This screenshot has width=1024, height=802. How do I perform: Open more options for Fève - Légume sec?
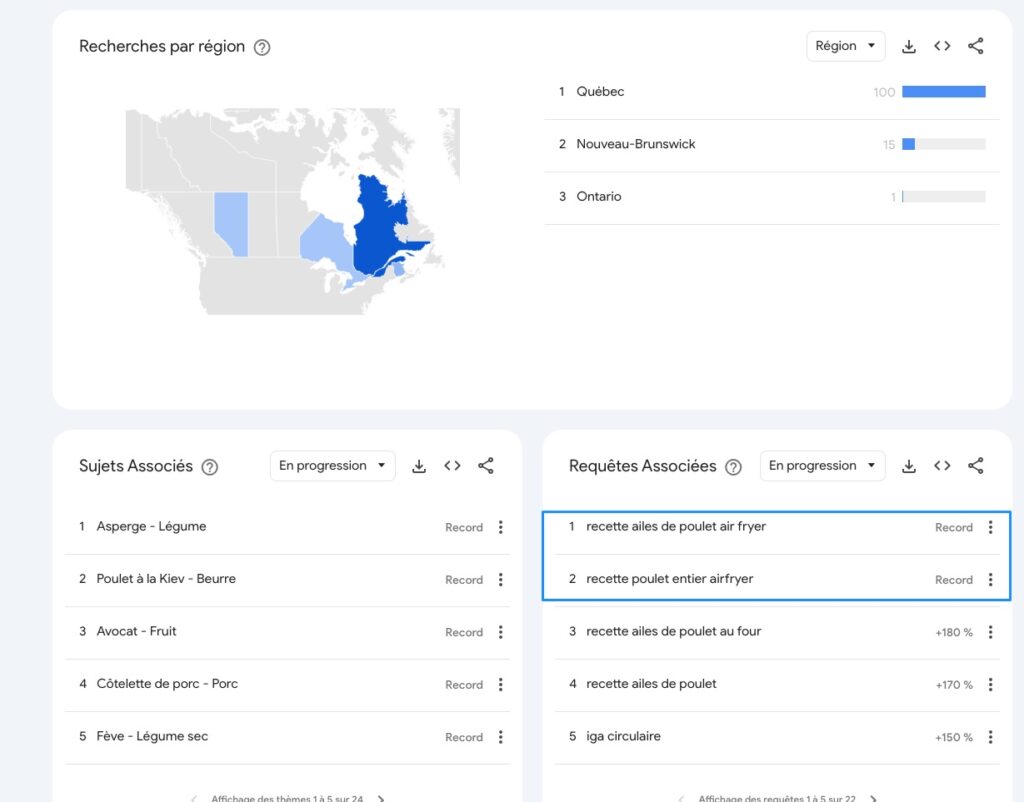tap(501, 737)
